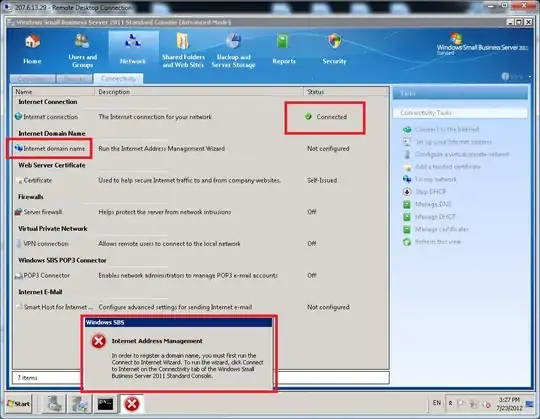Select the Server firewall item
540x419 pixels.
pyautogui.click(x=43, y=212)
